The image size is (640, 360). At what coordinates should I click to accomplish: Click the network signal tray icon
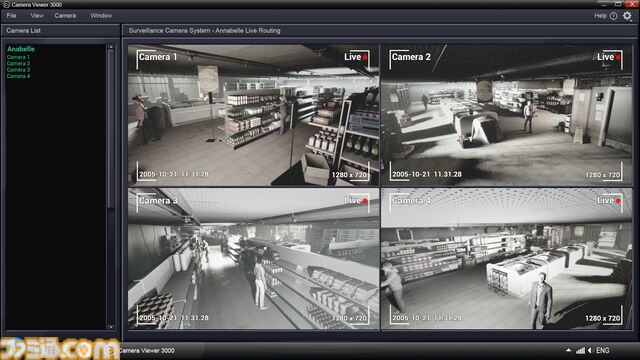pos(580,350)
